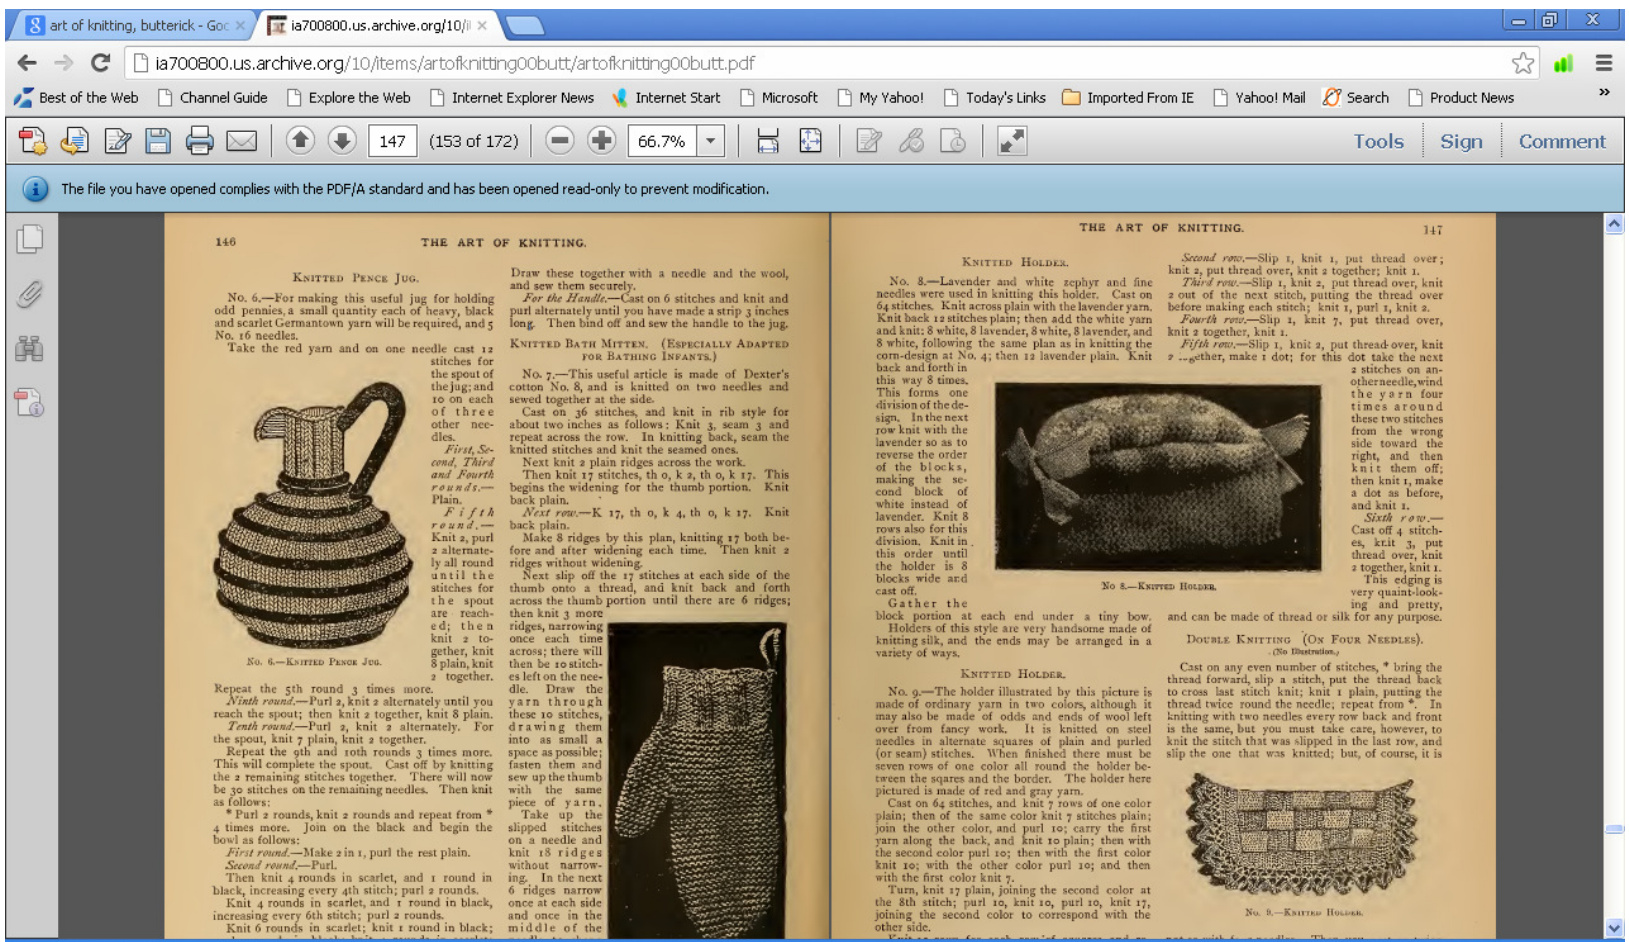Screen dimensions: 1629x942
Task: Select the ia700800.us.archive.org tab
Action: click(x=378, y=25)
